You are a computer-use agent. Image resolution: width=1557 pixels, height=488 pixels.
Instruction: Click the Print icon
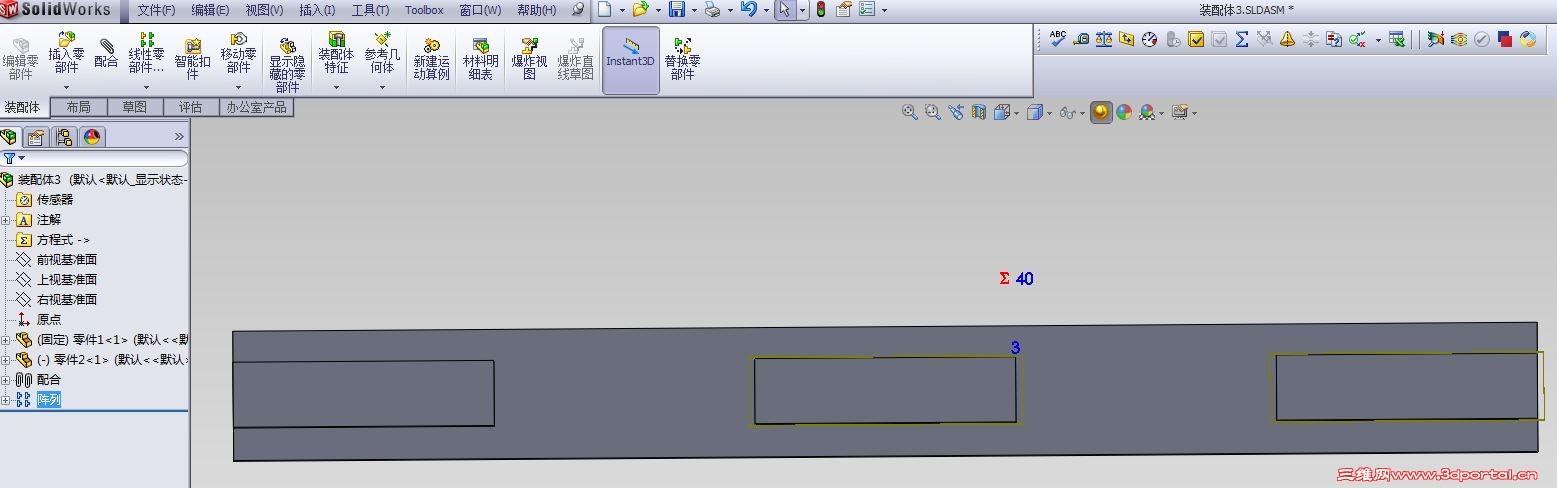712,10
